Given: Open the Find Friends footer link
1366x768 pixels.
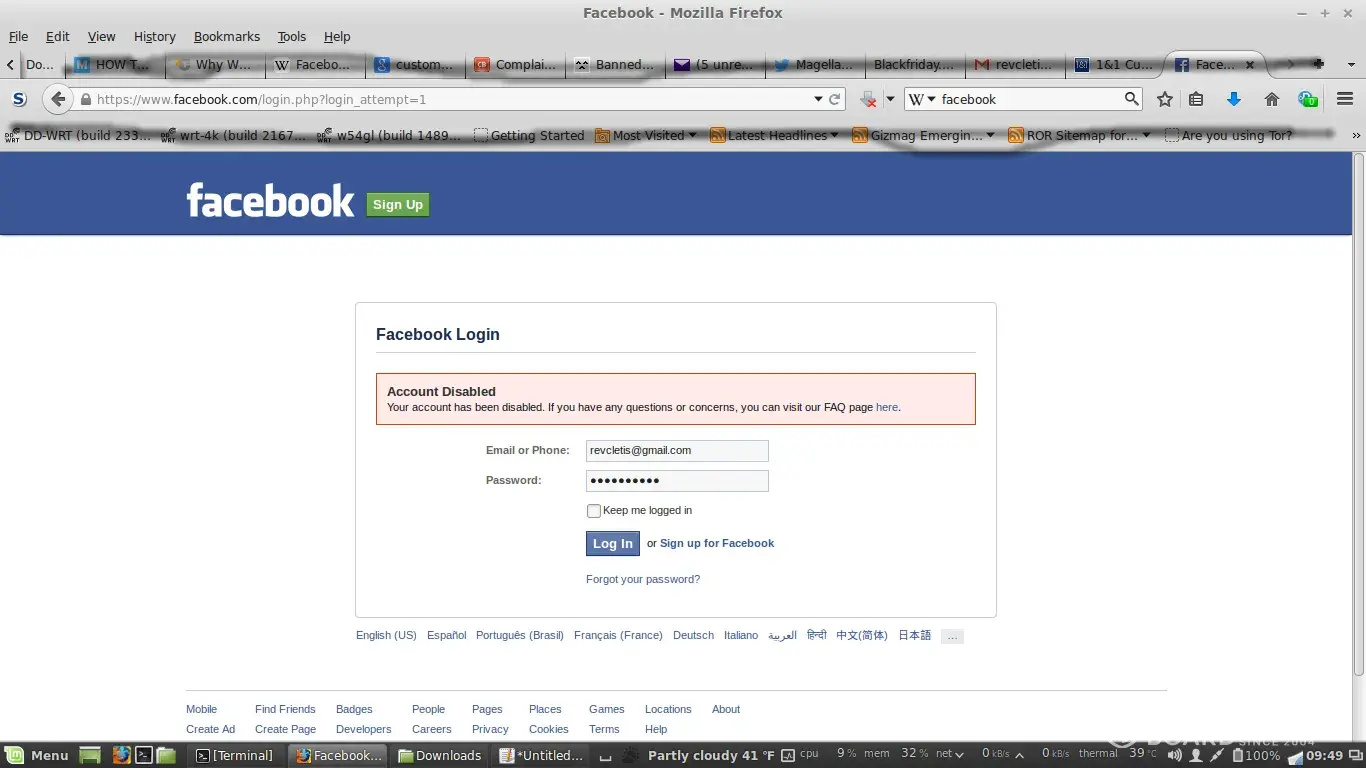Looking at the screenshot, I should click(x=285, y=710).
